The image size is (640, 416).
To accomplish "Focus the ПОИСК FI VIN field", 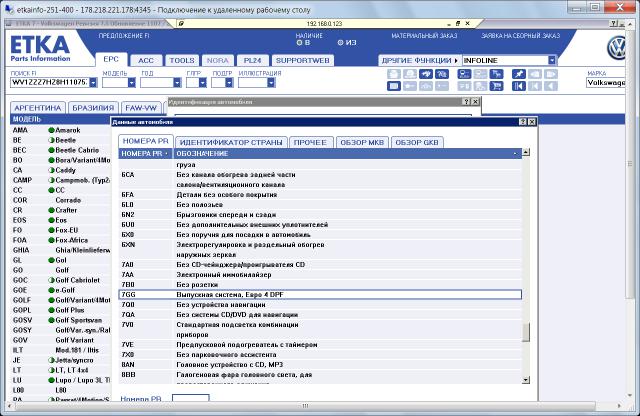I will click(x=50, y=82).
